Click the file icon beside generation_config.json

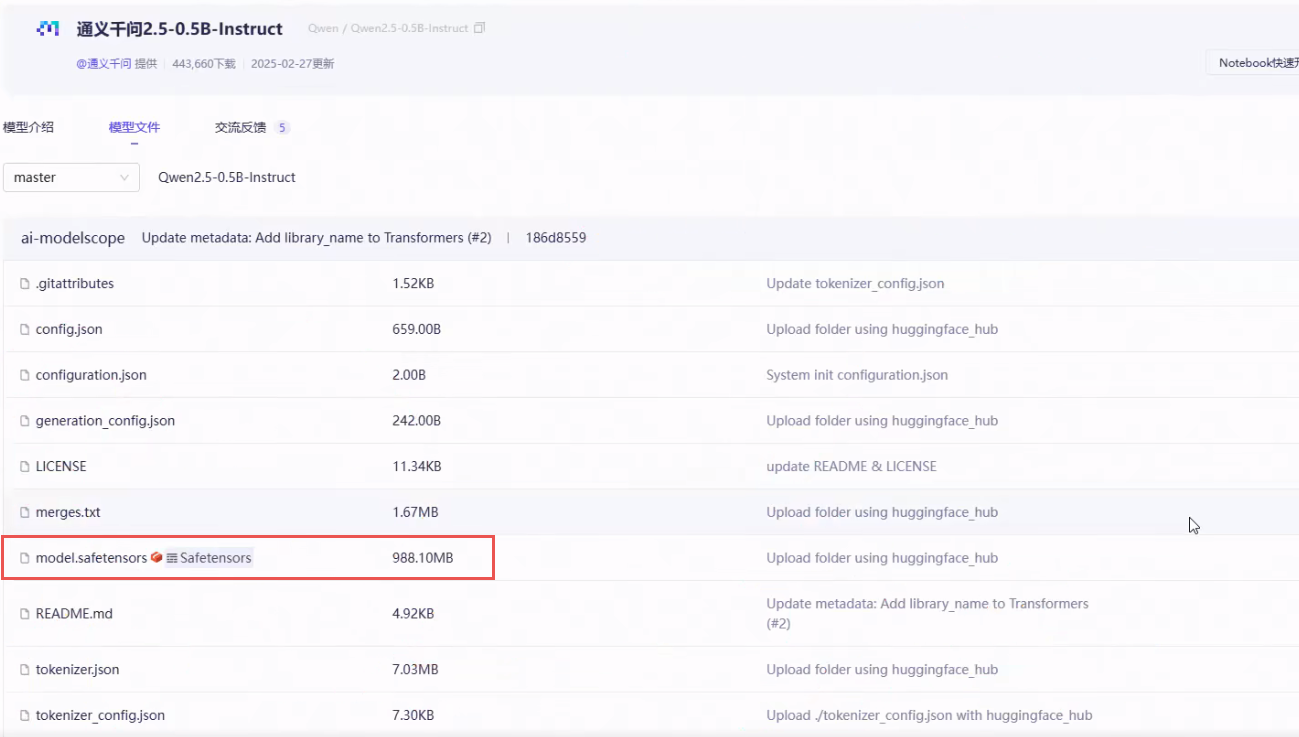point(25,421)
